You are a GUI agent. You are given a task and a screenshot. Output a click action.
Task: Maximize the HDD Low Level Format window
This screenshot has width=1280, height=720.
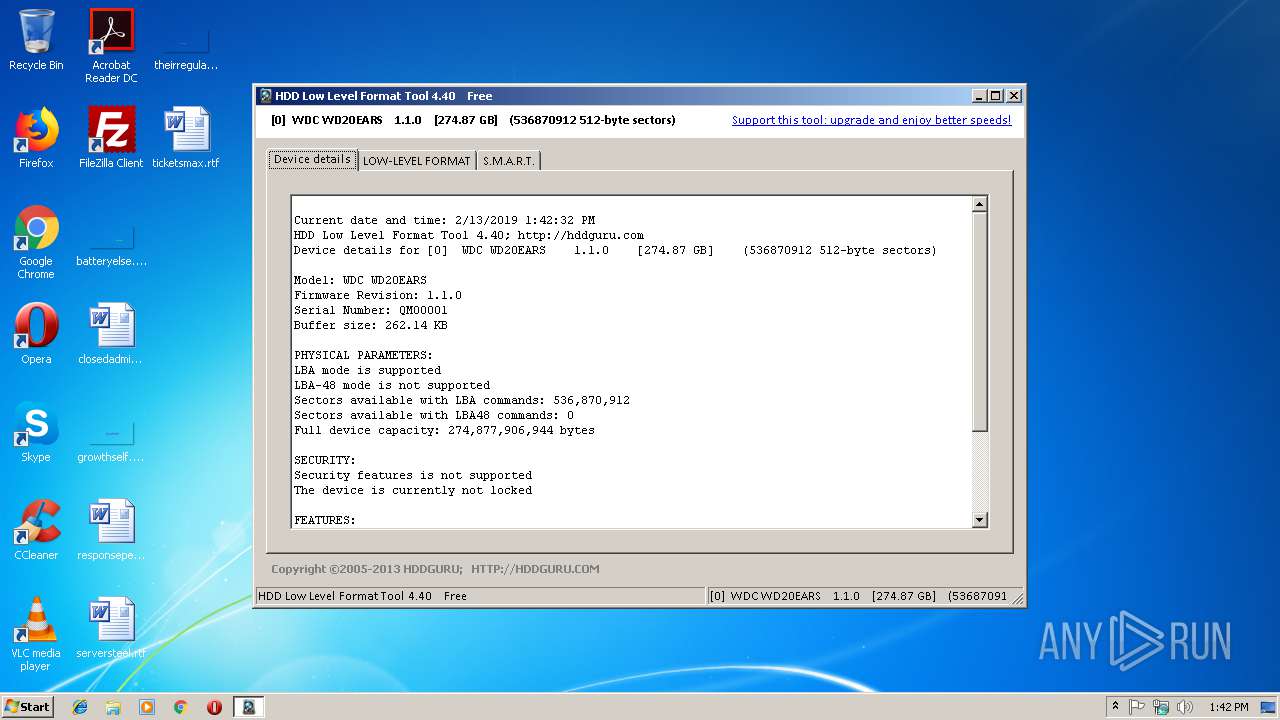tap(996, 96)
